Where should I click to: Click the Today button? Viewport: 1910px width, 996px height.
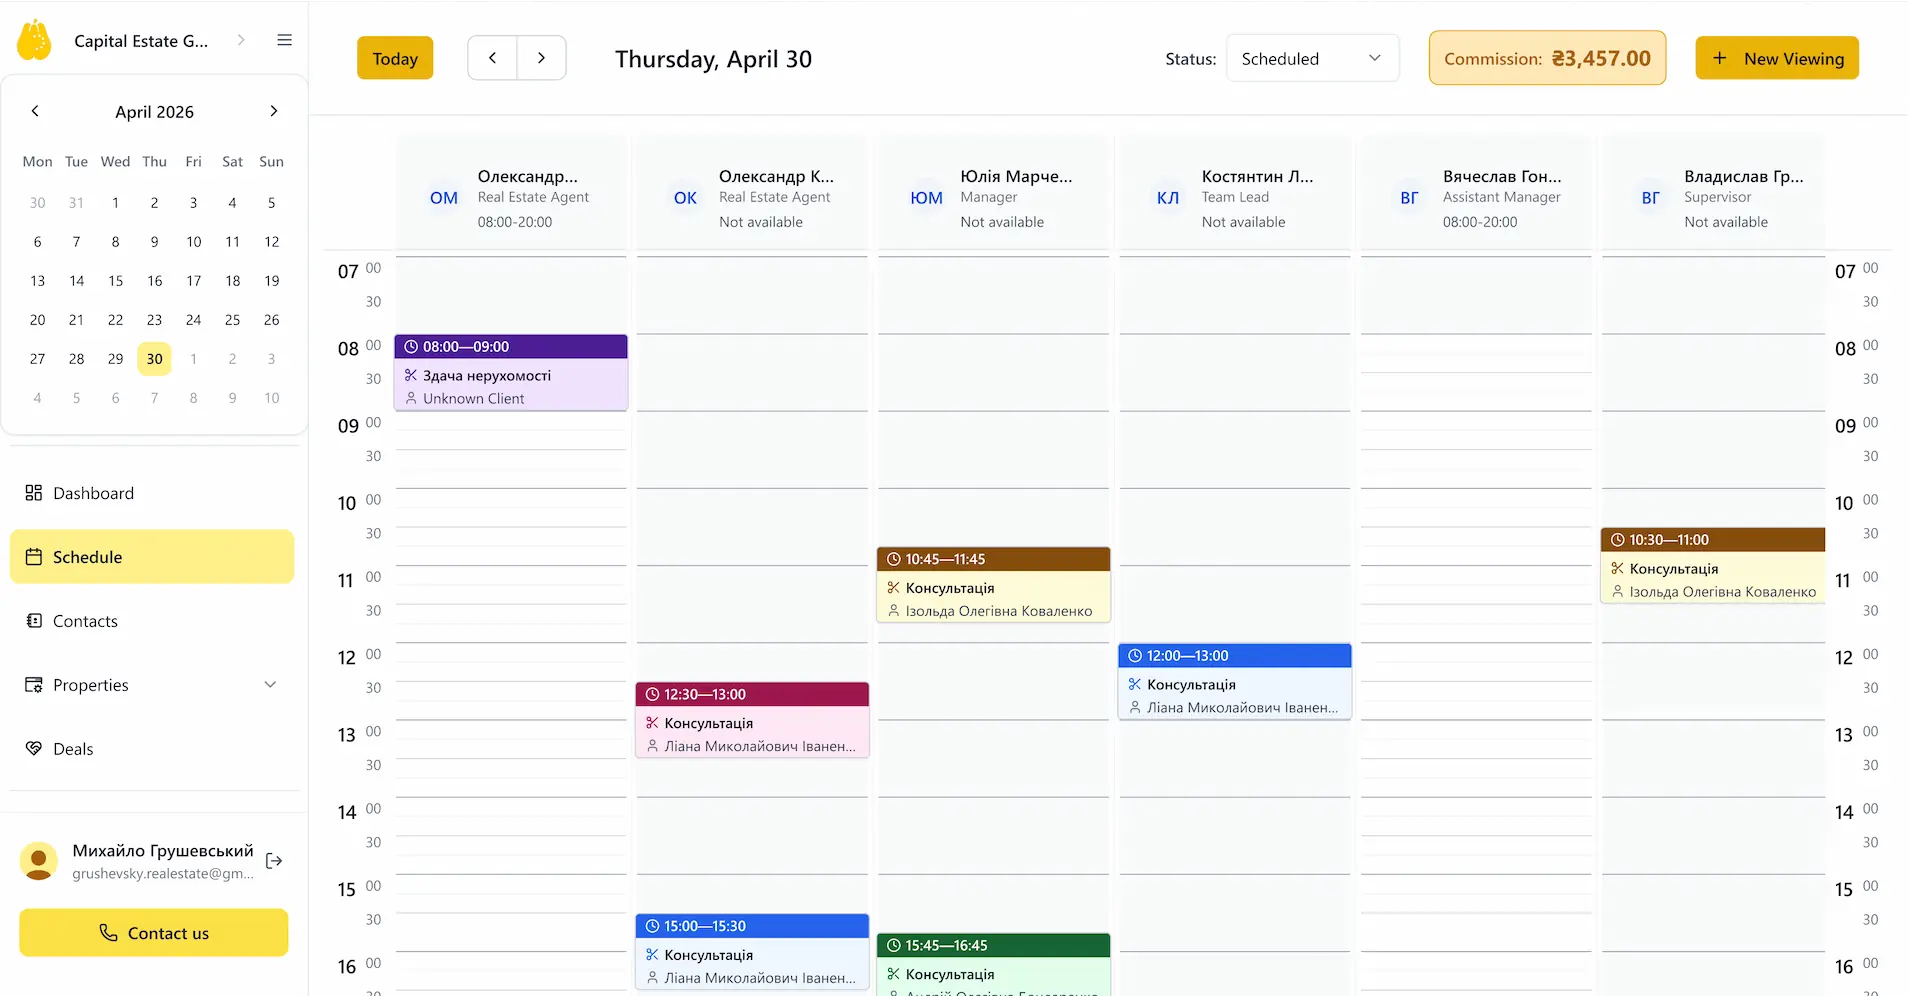(395, 58)
